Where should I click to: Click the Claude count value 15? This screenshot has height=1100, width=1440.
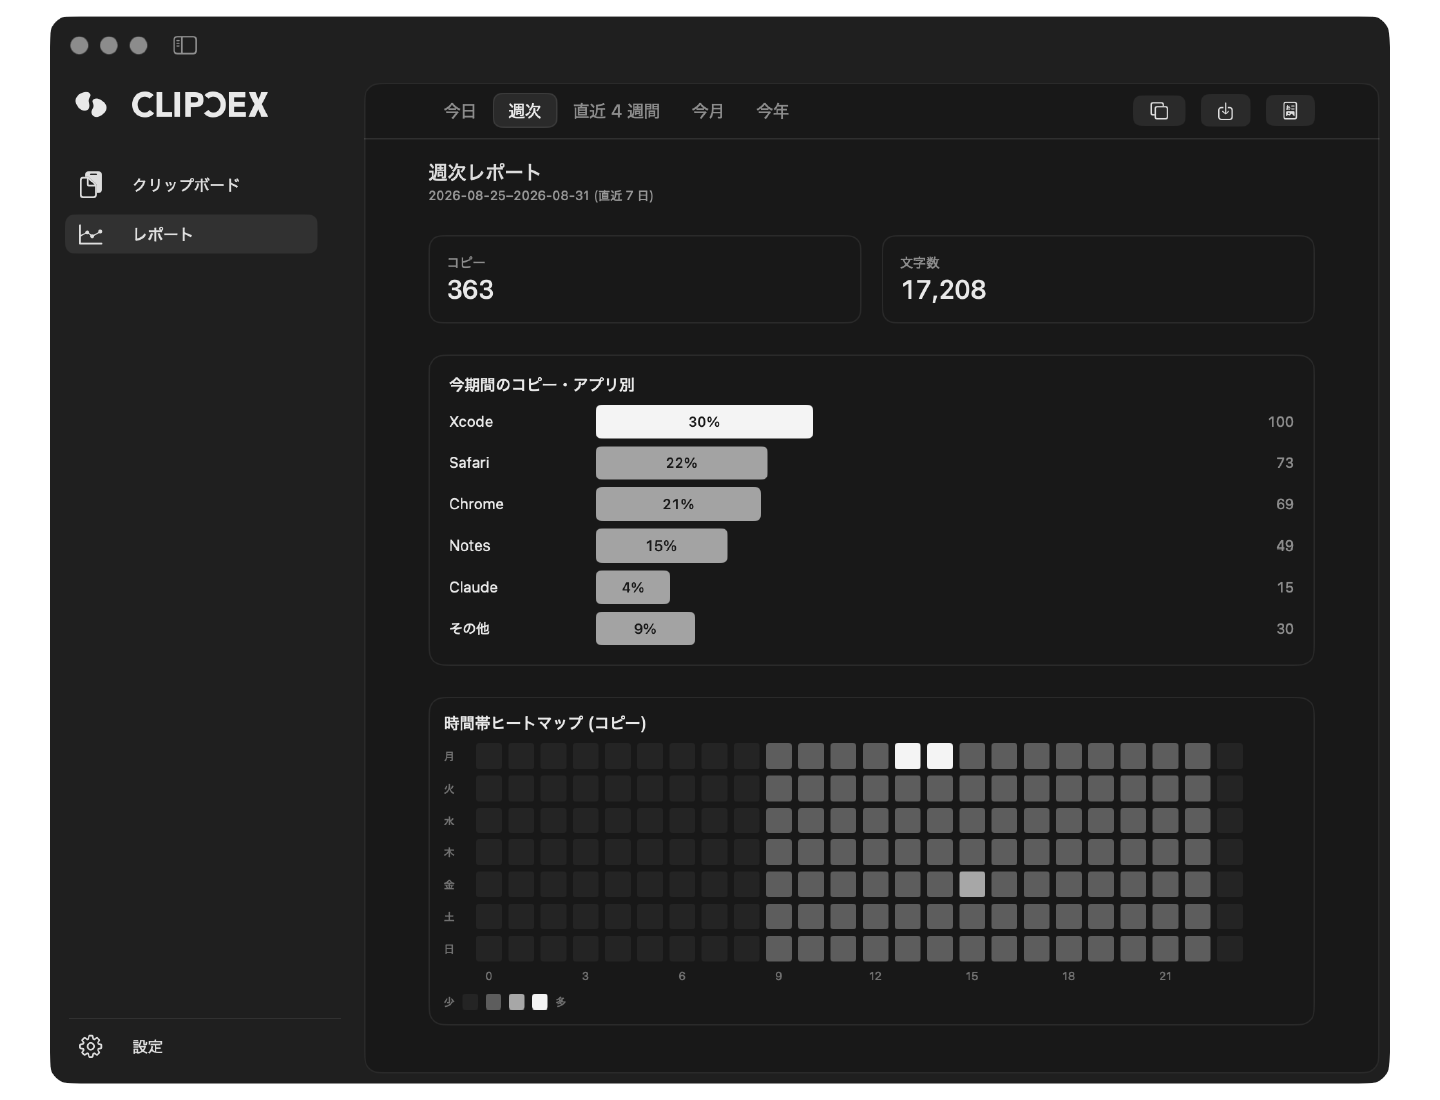[1285, 587]
